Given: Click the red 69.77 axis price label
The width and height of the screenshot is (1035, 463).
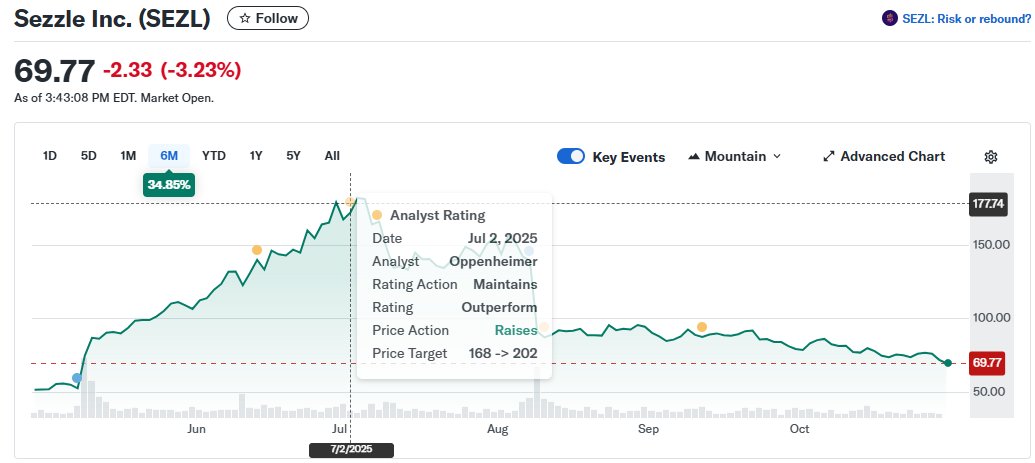Looking at the screenshot, I should [x=987, y=363].
